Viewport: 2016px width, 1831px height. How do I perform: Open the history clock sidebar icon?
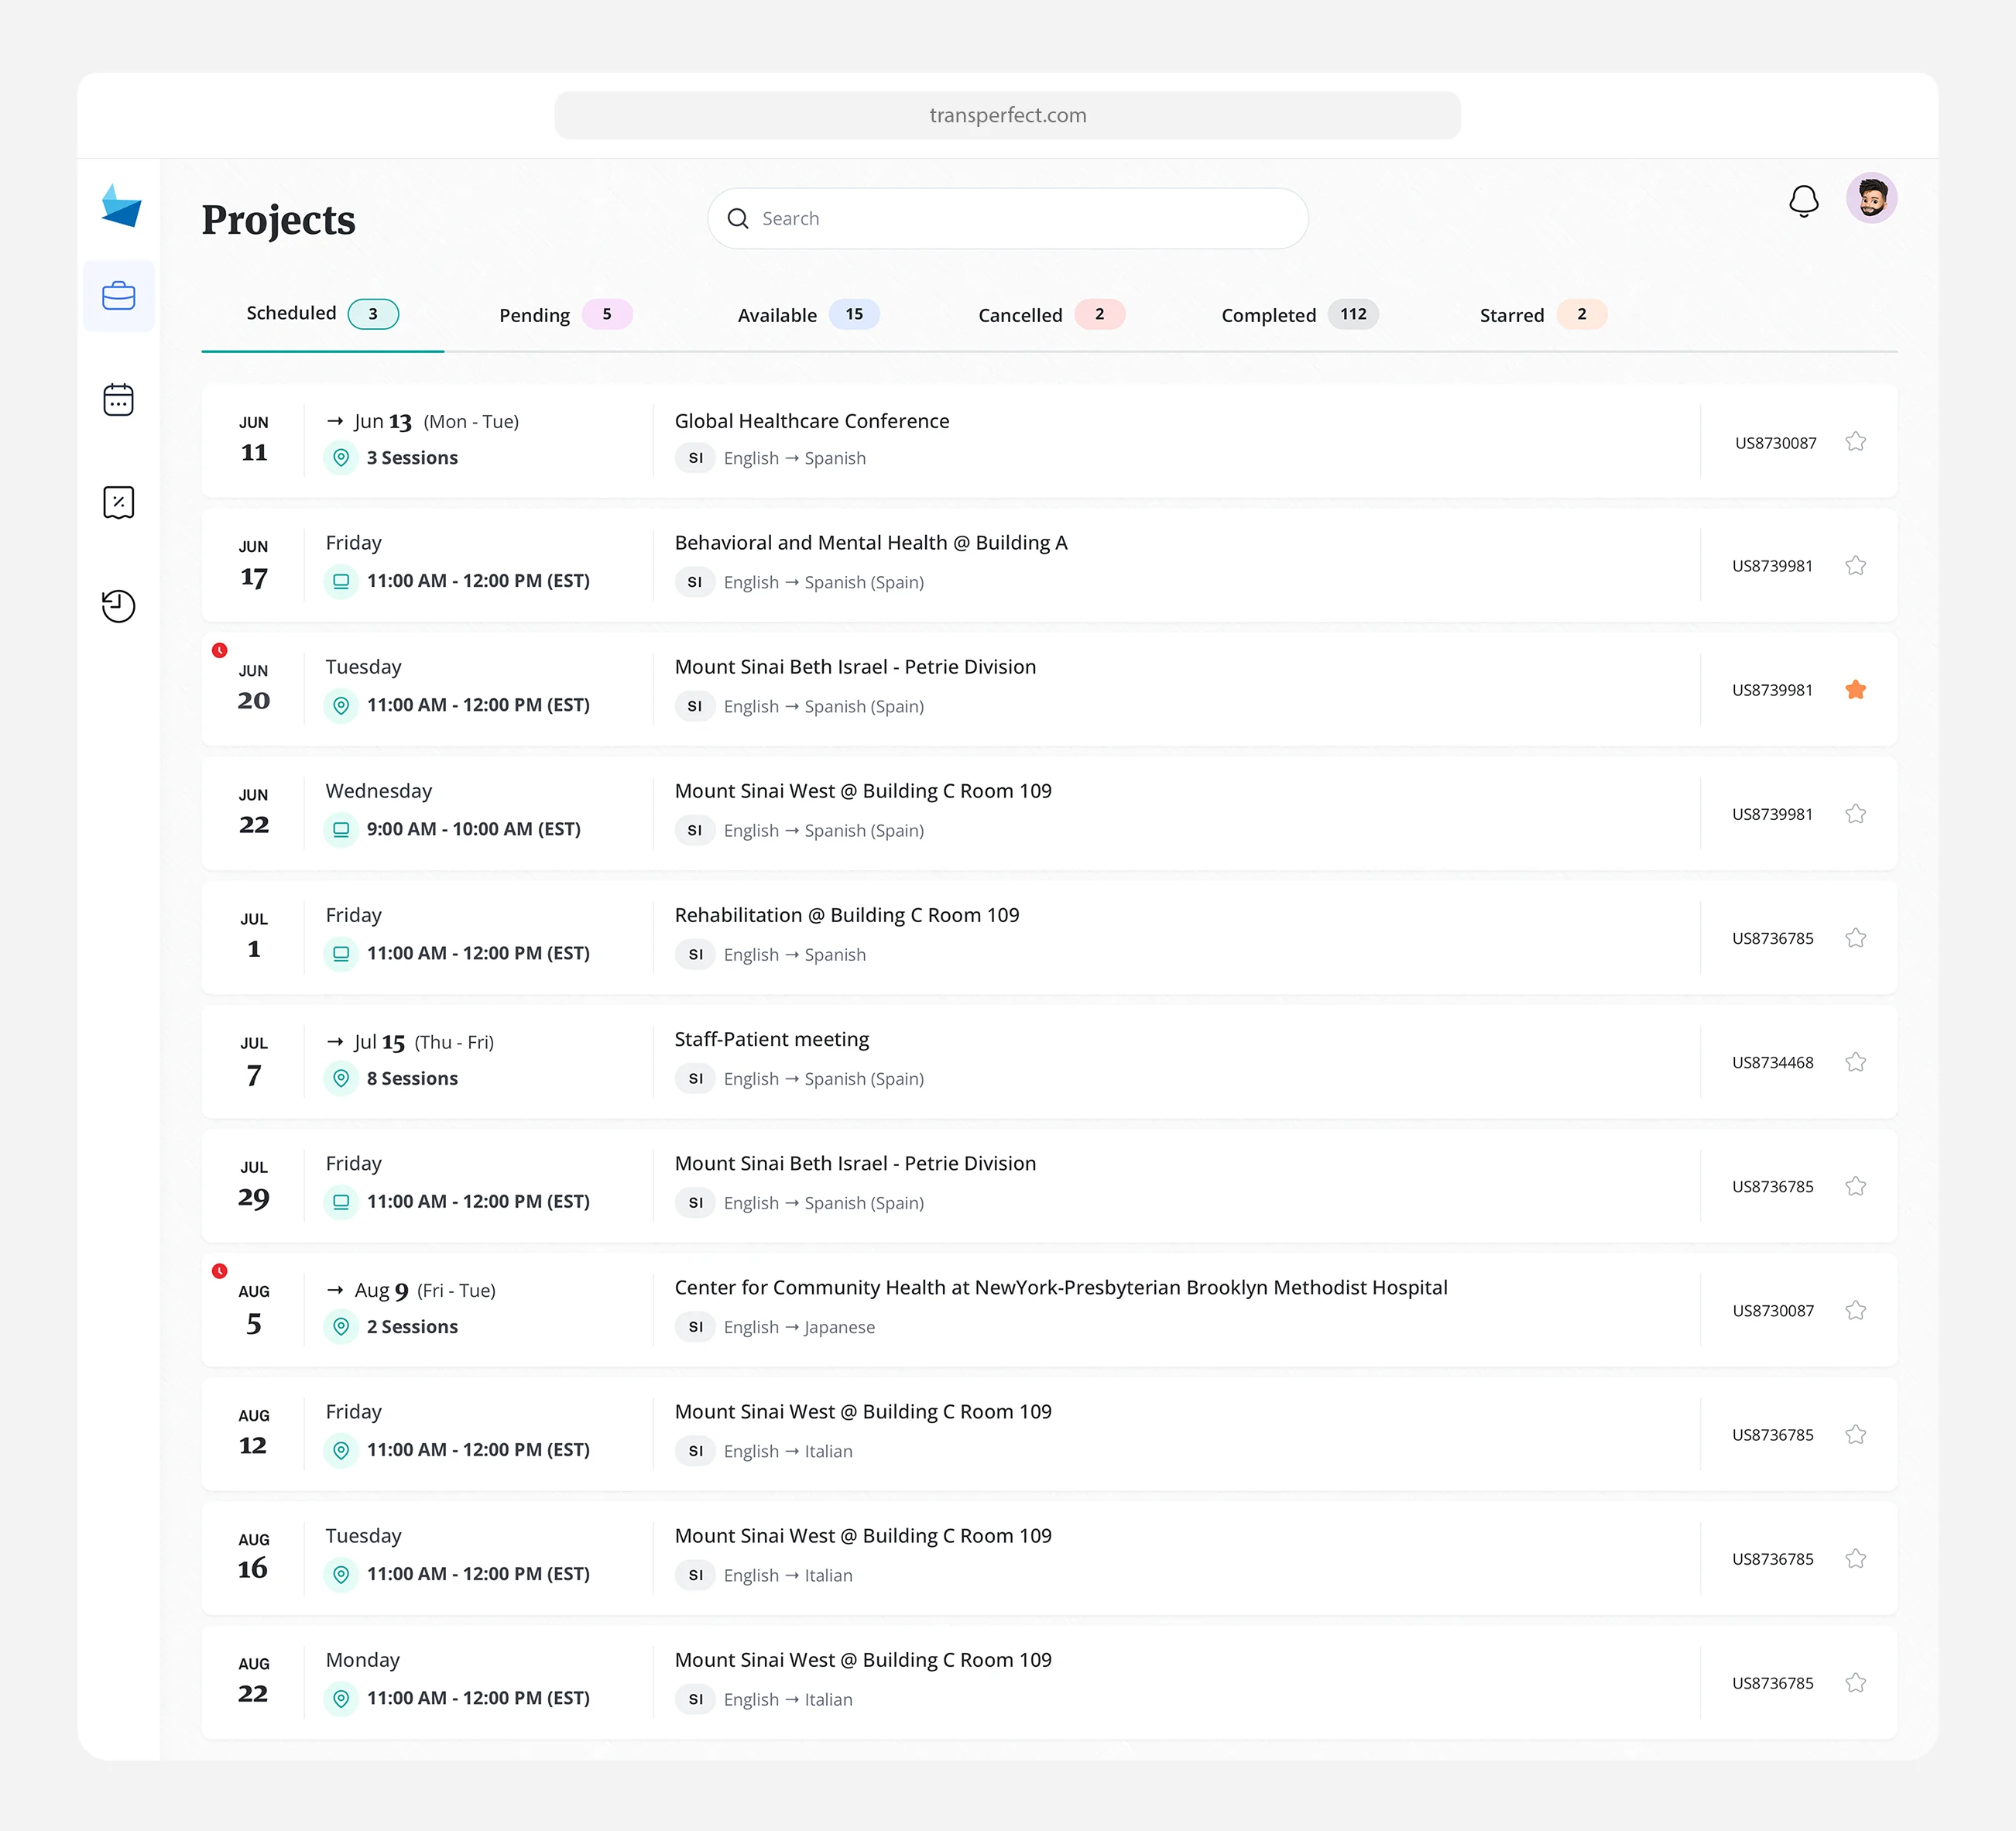pos(118,606)
